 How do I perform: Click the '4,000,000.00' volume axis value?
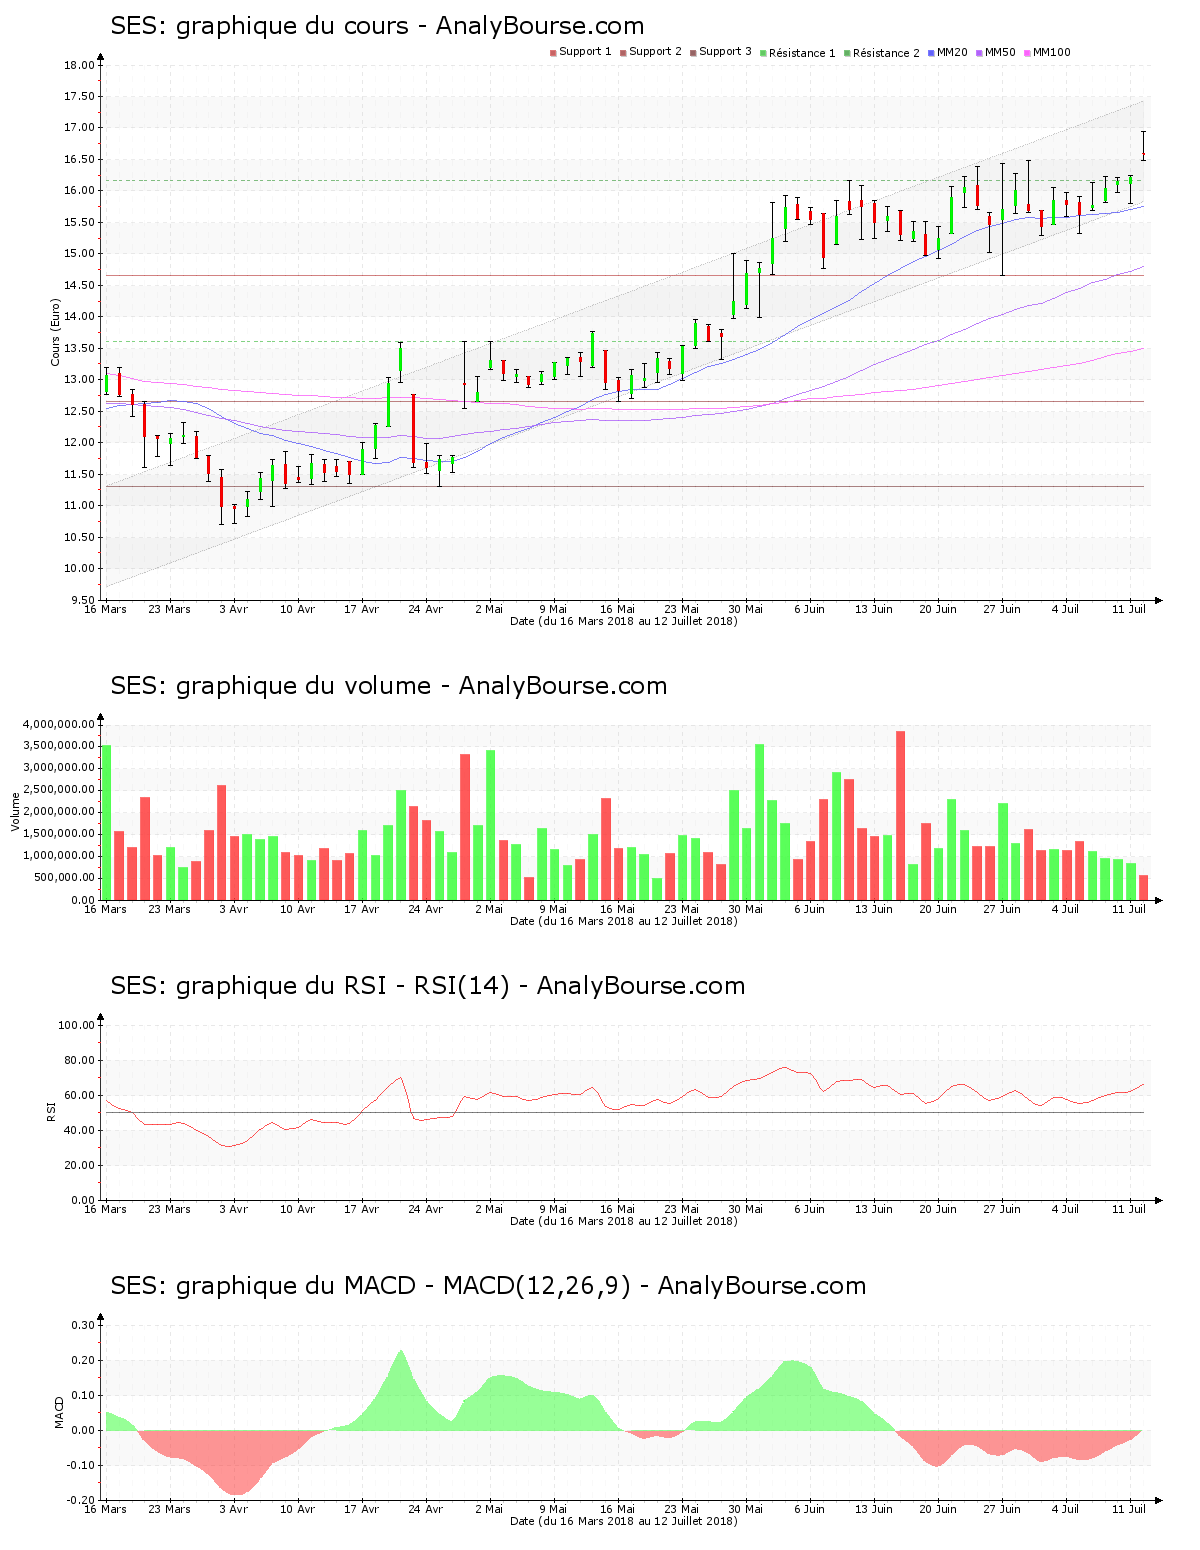click(58, 724)
